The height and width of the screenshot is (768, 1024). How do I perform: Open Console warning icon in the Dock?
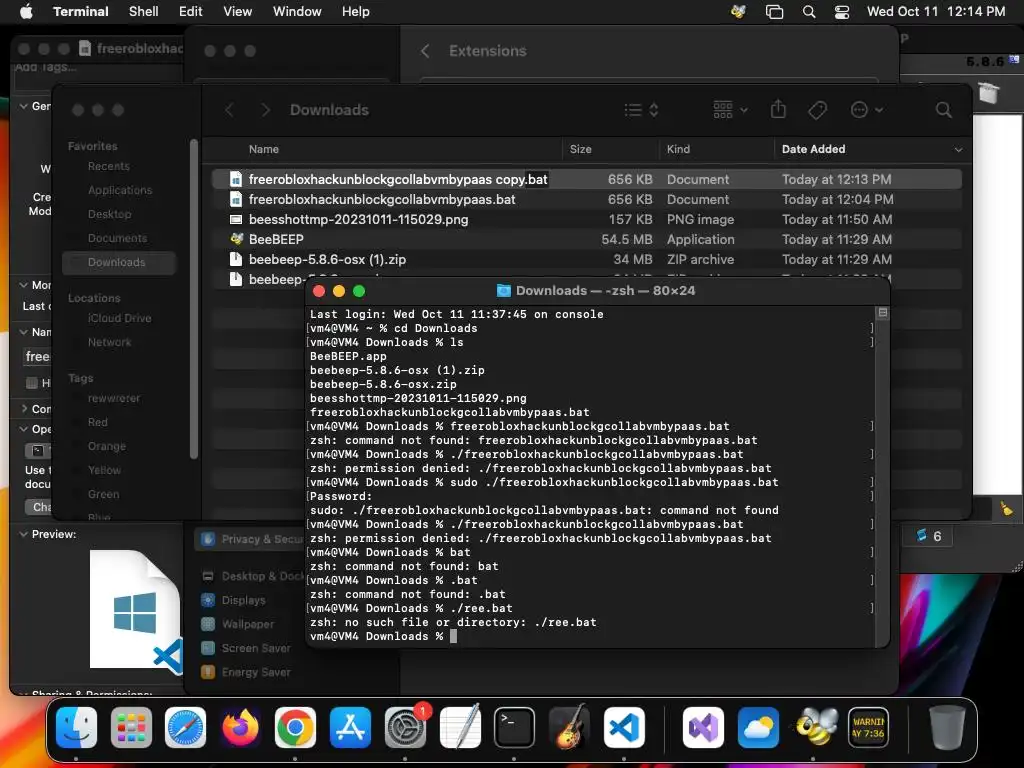pyautogui.click(x=868, y=727)
